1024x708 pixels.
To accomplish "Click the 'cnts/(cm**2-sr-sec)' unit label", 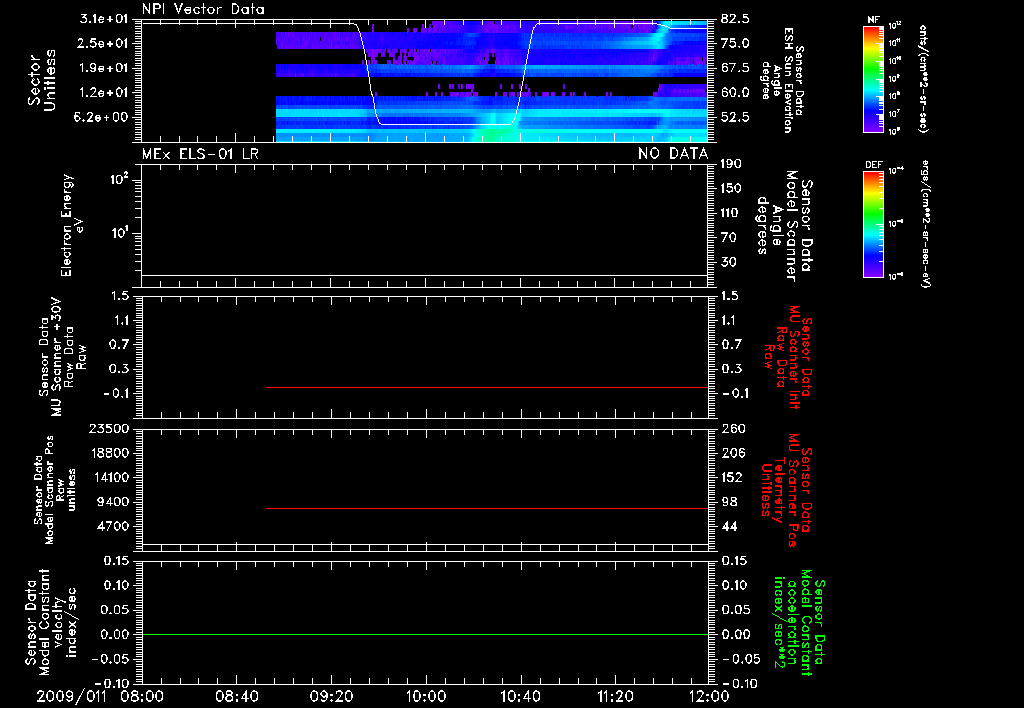I will point(923,78).
